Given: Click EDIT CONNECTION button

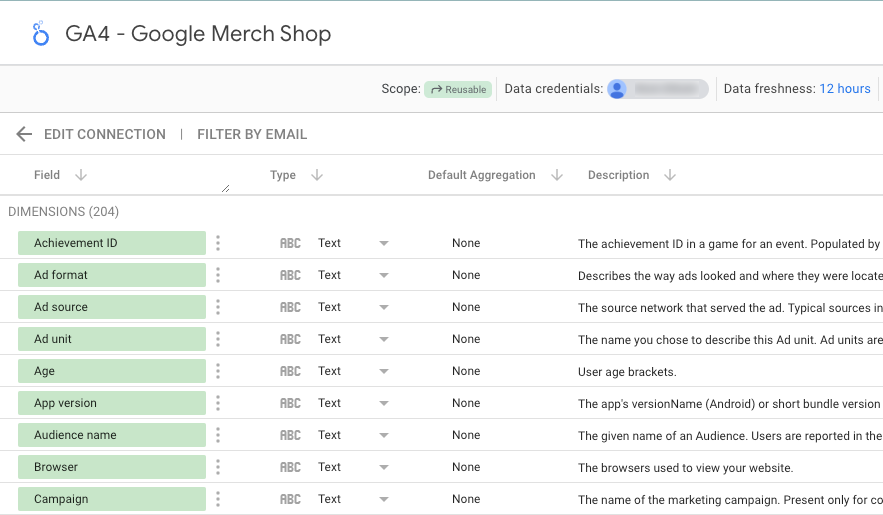Looking at the screenshot, I should pyautogui.click(x=105, y=134).
